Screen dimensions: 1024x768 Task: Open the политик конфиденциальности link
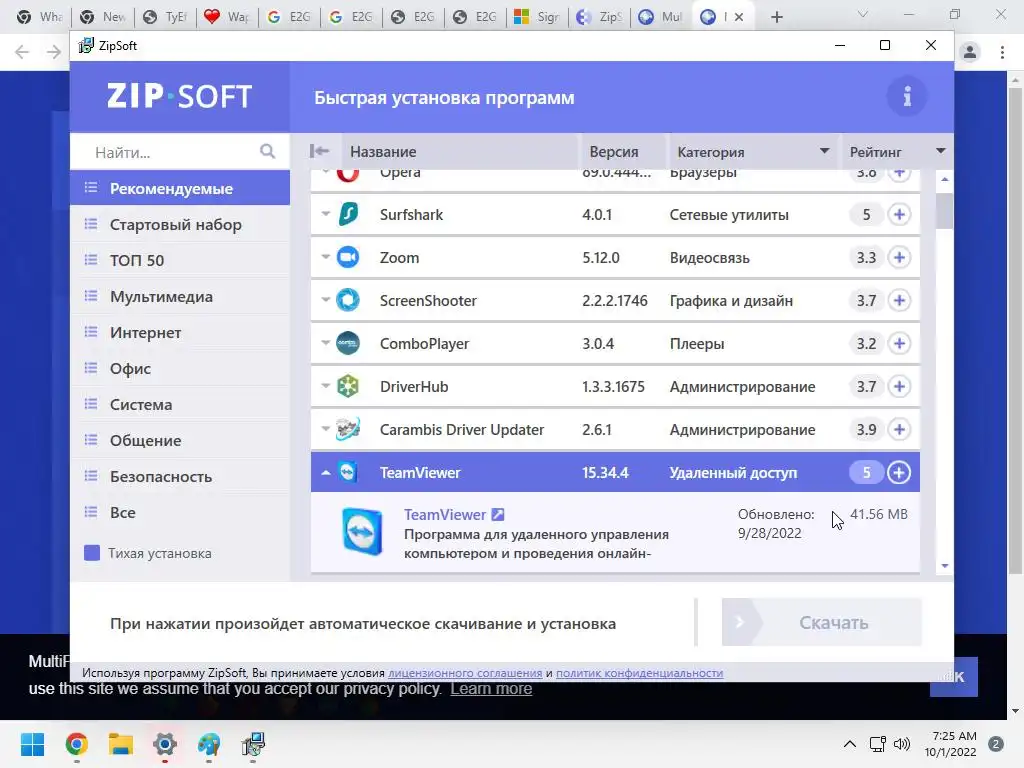pos(639,673)
